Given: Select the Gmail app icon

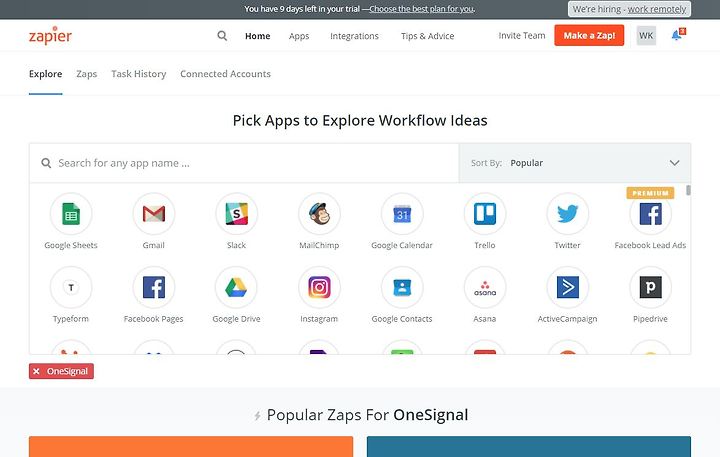Looking at the screenshot, I should click(x=153, y=214).
